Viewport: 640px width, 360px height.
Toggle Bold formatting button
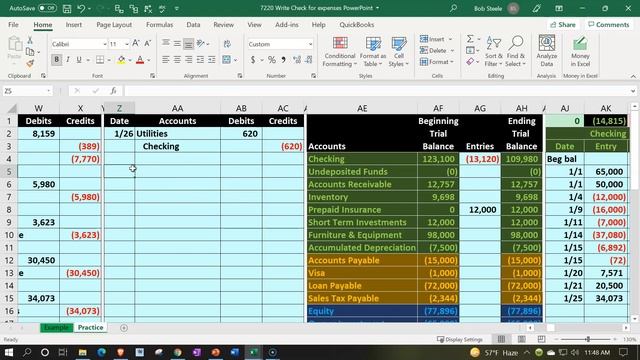pos(56,60)
